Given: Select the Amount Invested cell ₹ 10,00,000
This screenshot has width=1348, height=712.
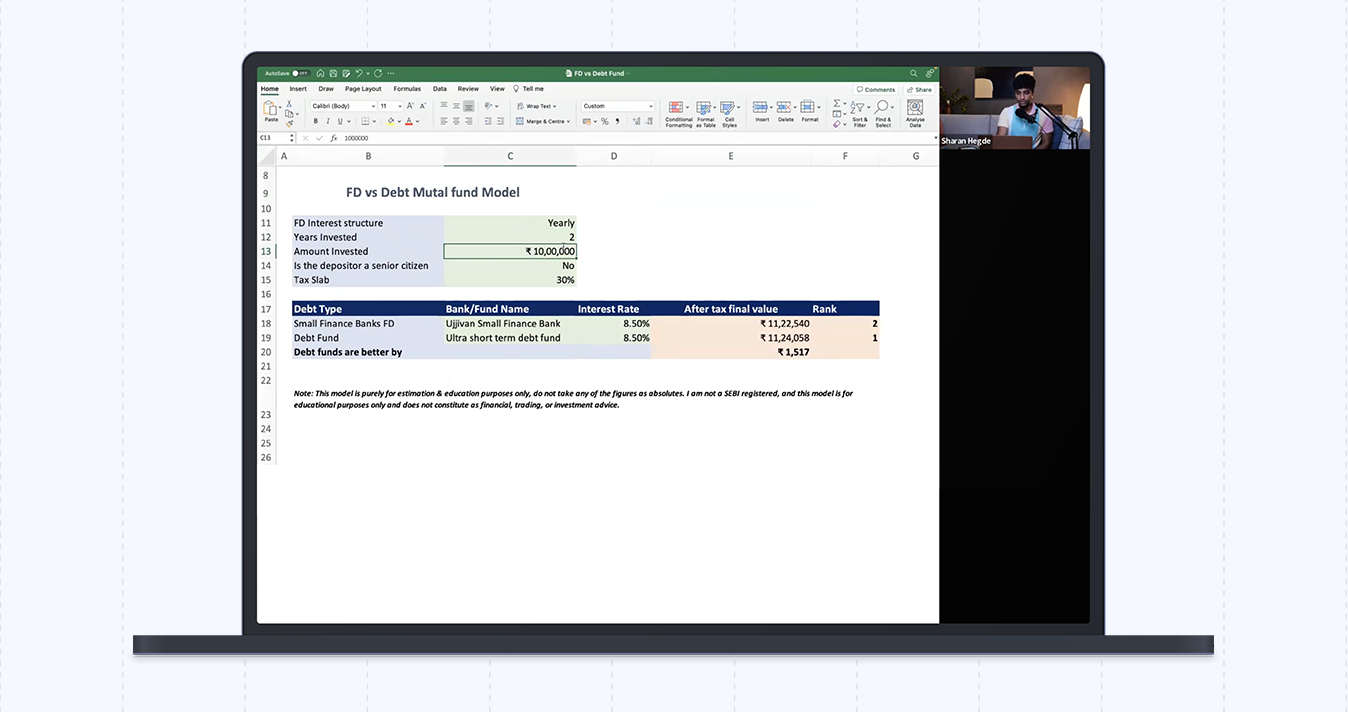Looking at the screenshot, I should click(x=510, y=252).
